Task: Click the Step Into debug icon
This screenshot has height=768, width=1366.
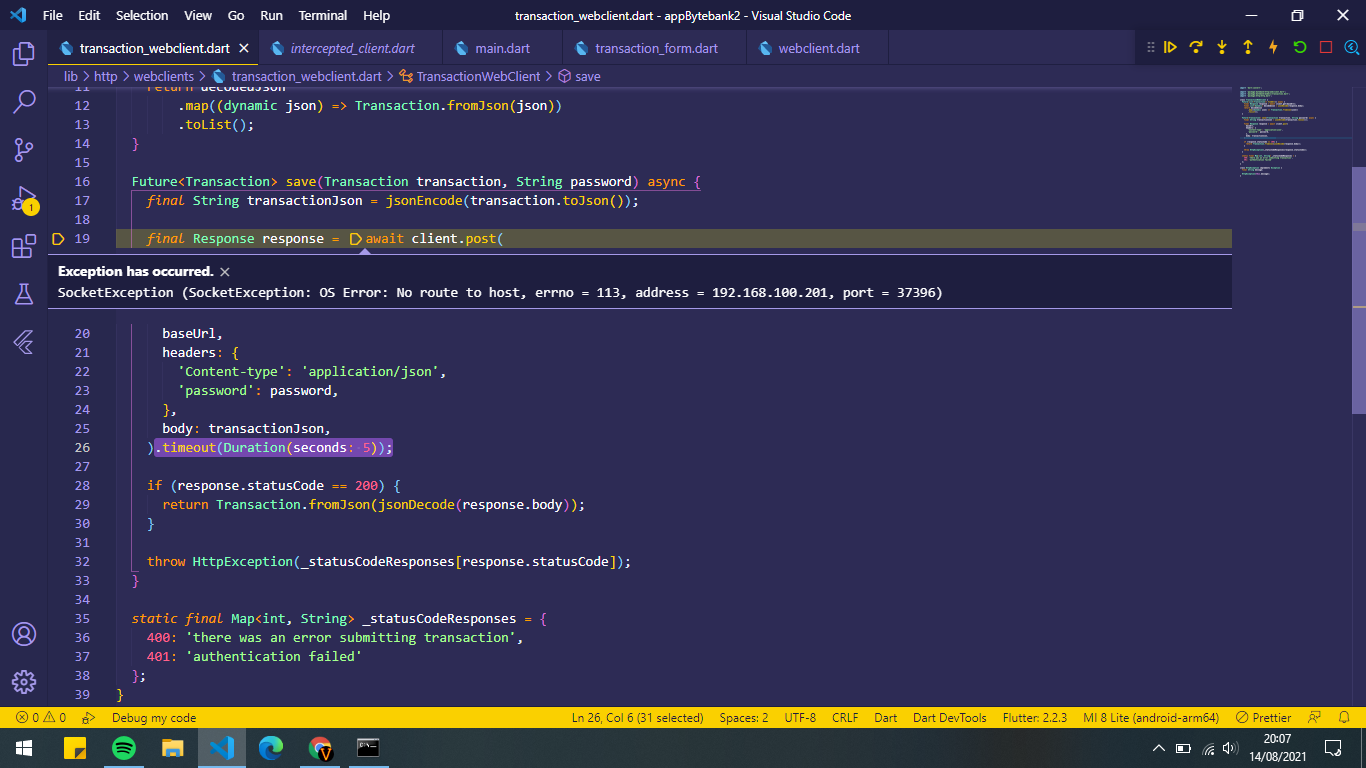Action: [1222, 47]
